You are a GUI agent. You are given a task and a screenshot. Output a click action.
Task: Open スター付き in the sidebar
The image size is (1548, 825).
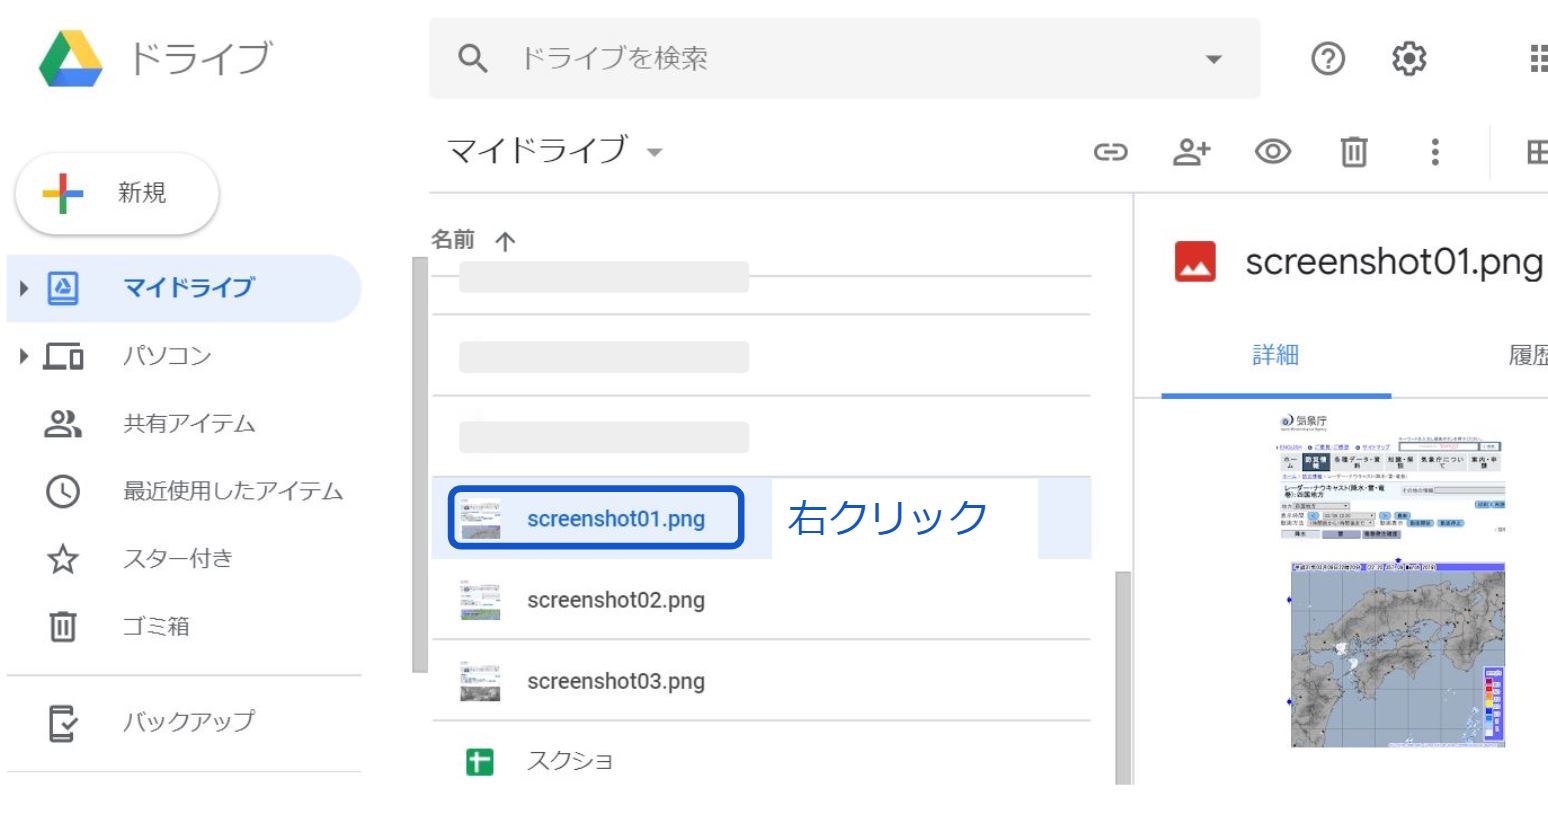178,558
